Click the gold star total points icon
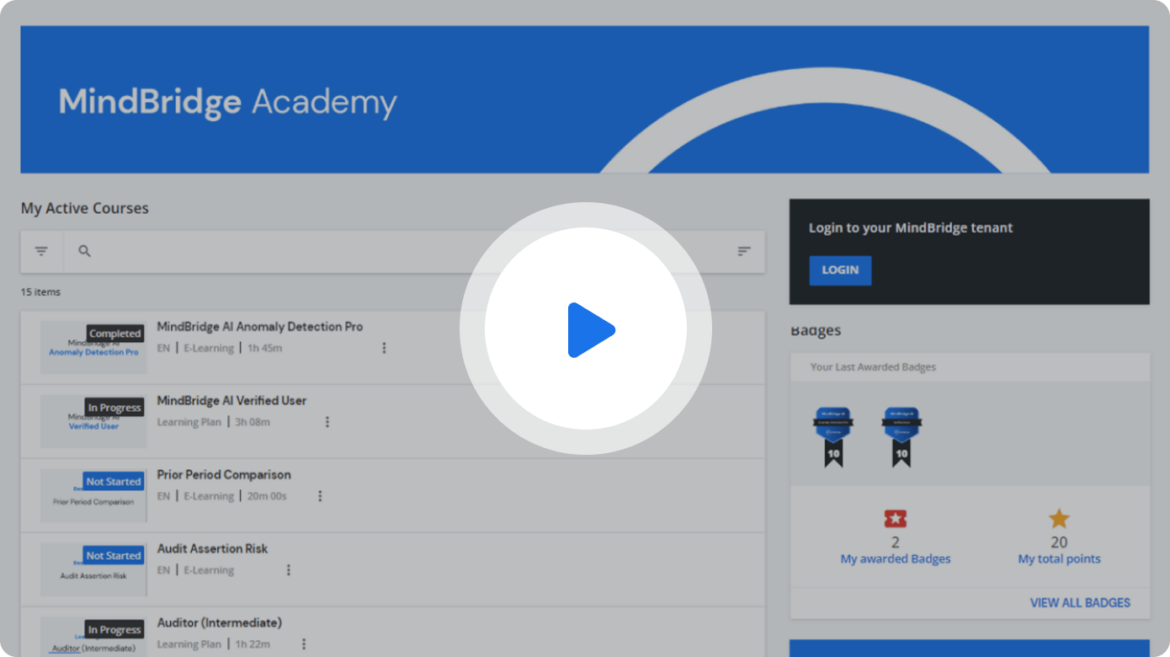This screenshot has height=657, width=1170. (1058, 519)
